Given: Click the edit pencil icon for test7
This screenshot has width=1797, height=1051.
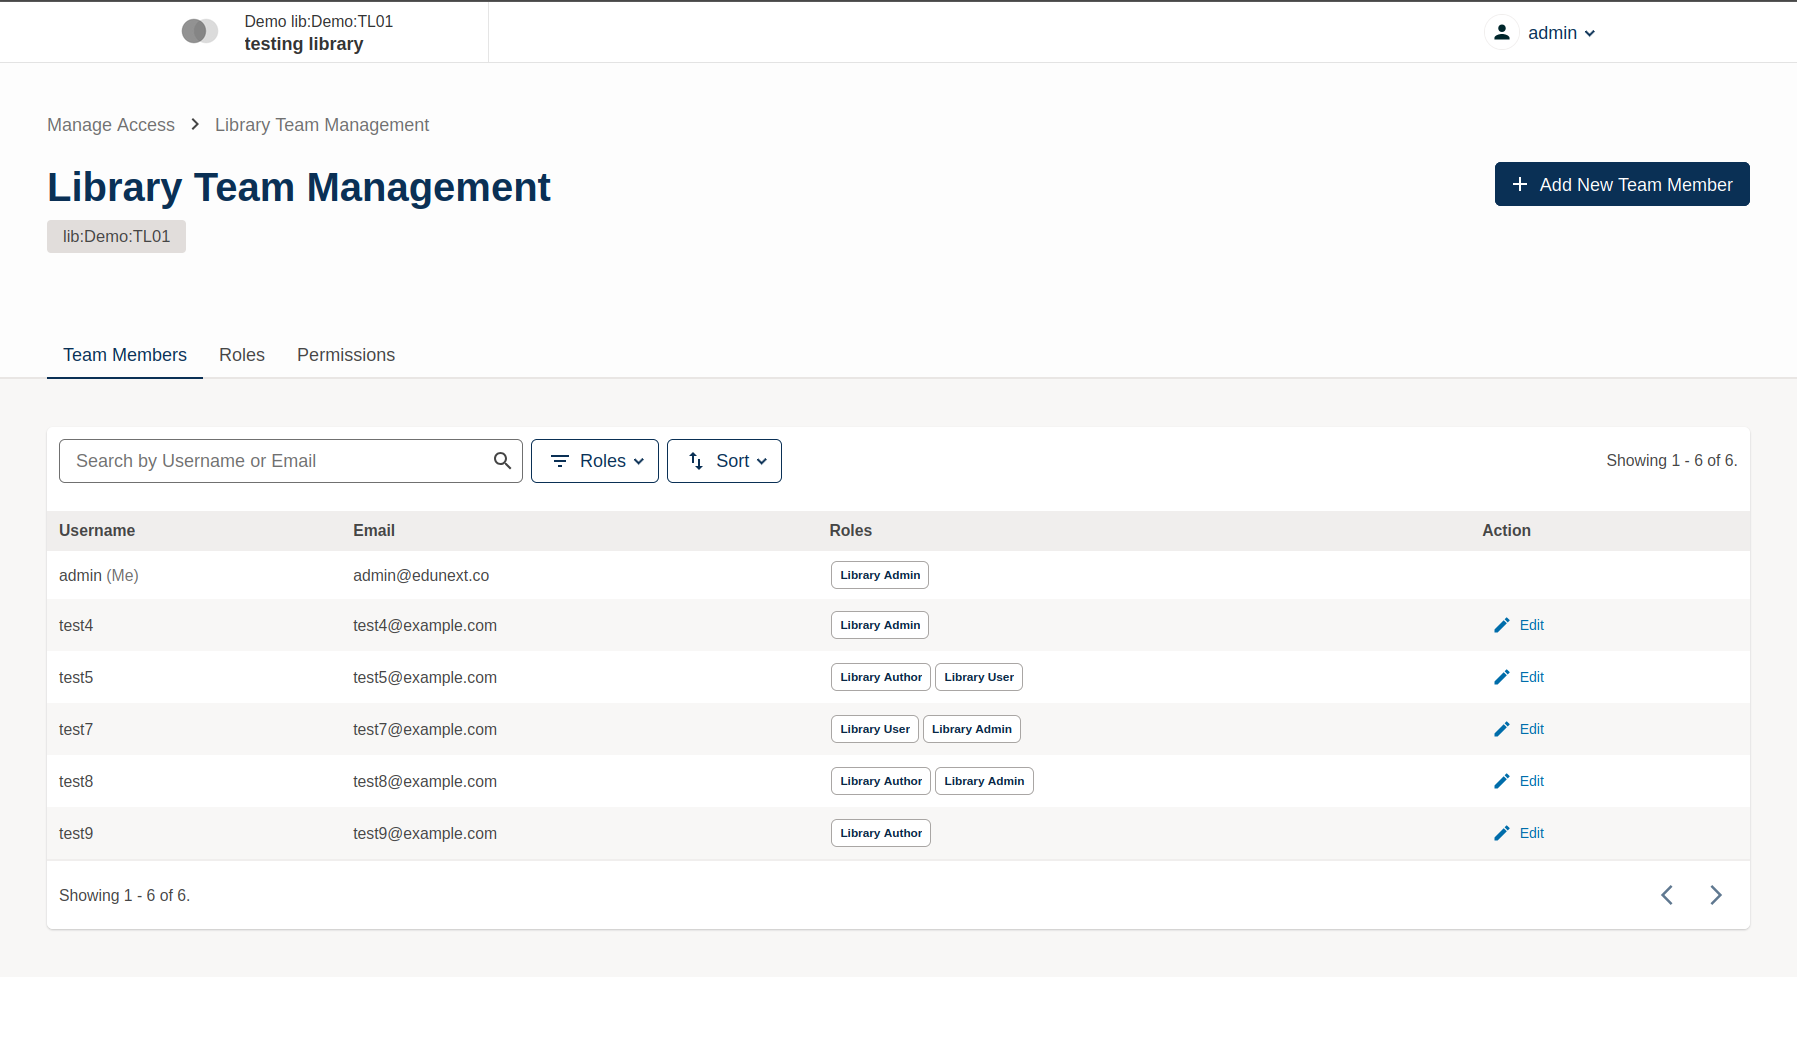Looking at the screenshot, I should (1501, 729).
